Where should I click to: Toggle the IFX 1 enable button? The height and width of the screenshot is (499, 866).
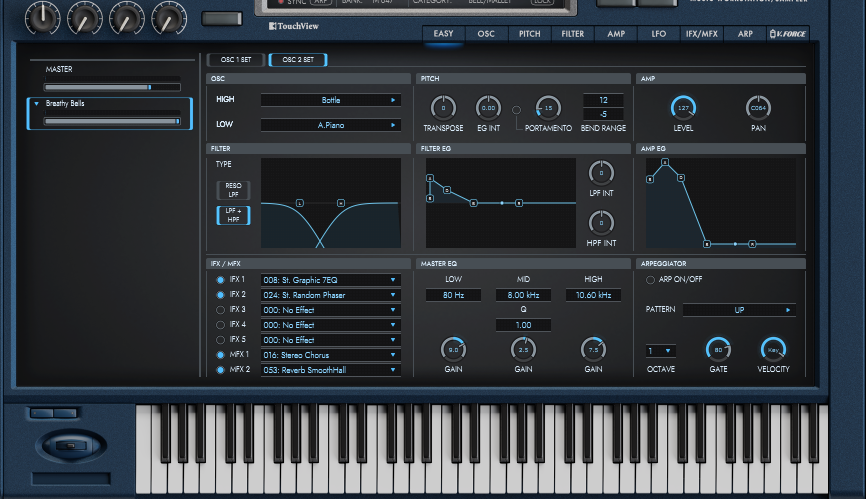pyautogui.click(x=220, y=280)
